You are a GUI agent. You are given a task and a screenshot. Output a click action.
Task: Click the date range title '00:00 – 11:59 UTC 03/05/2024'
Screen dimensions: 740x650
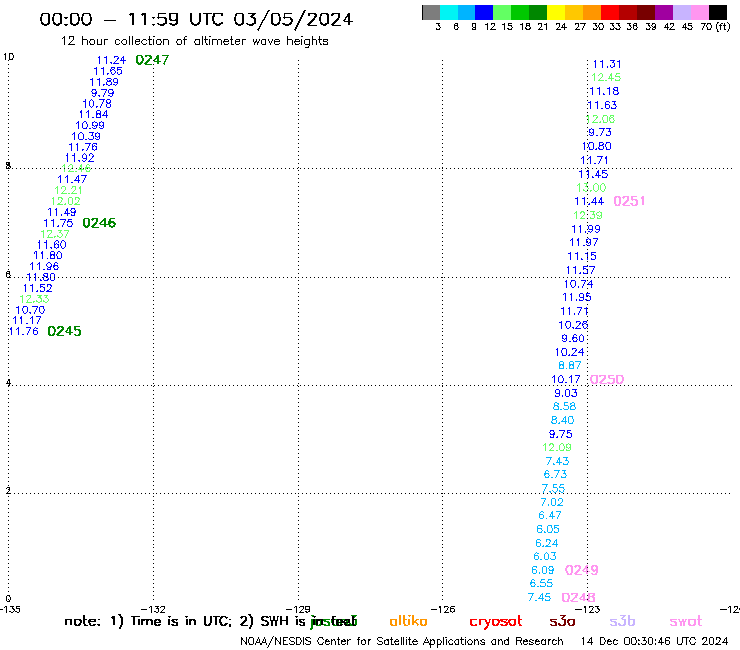point(196,20)
